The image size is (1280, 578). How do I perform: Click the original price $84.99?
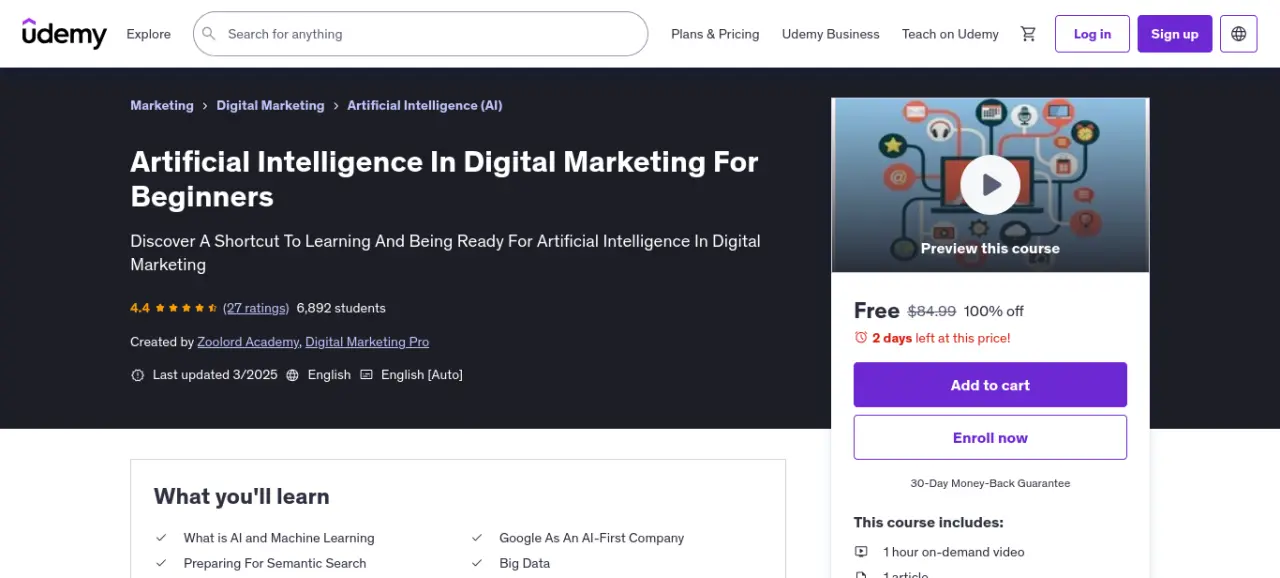[x=932, y=311]
